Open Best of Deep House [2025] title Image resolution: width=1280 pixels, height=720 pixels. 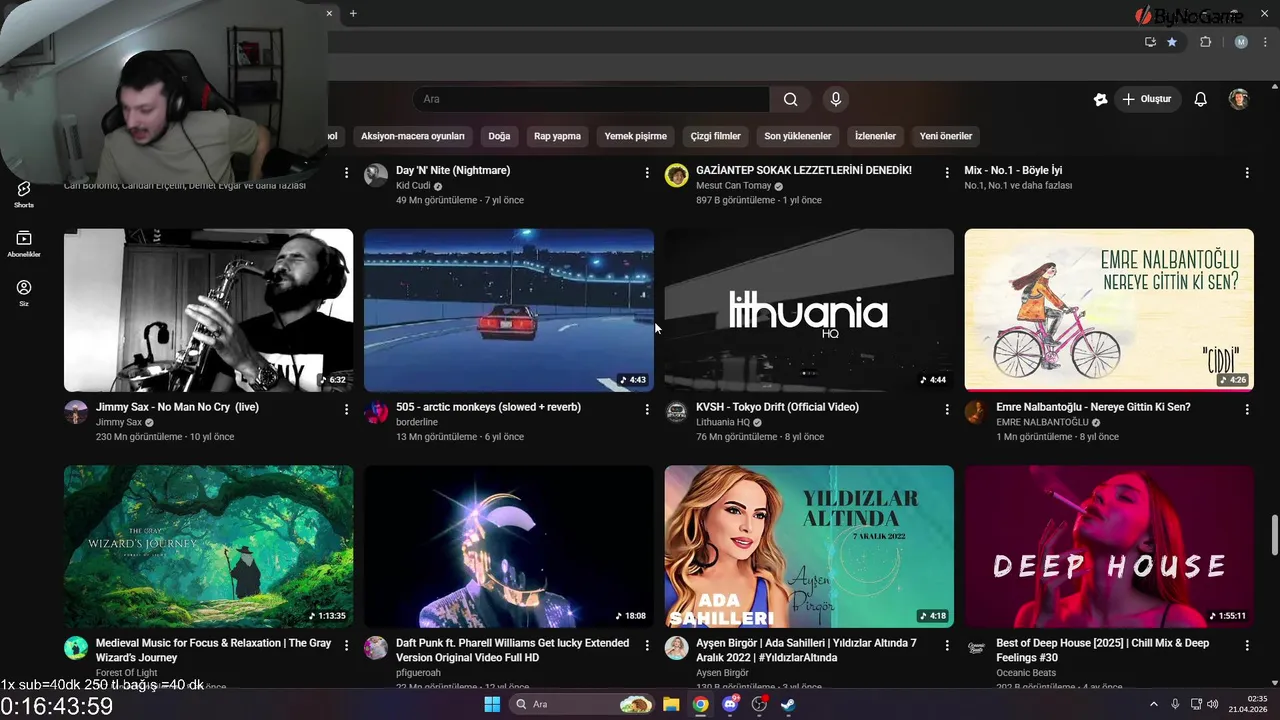coord(1102,650)
